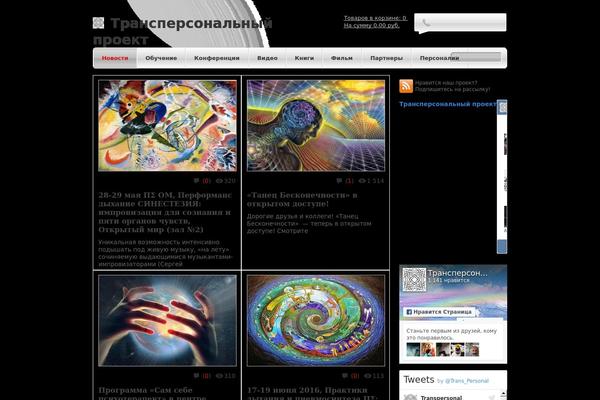600x400 pixels.
Task: Click views eye icon on the 28-29 мая post
Action: click(x=219, y=181)
